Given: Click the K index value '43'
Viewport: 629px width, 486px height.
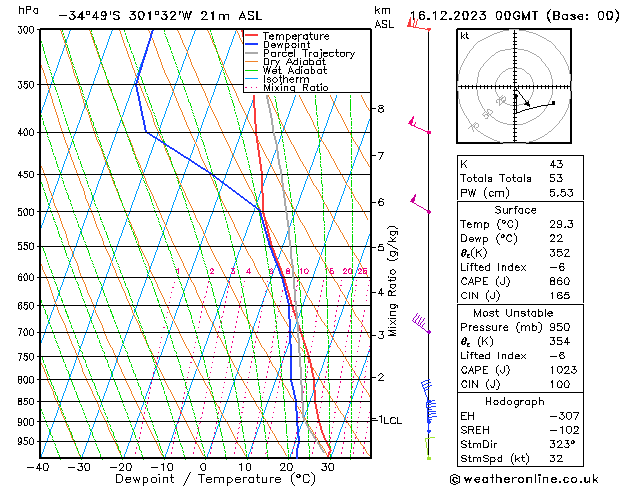Looking at the screenshot, I should tap(556, 164).
